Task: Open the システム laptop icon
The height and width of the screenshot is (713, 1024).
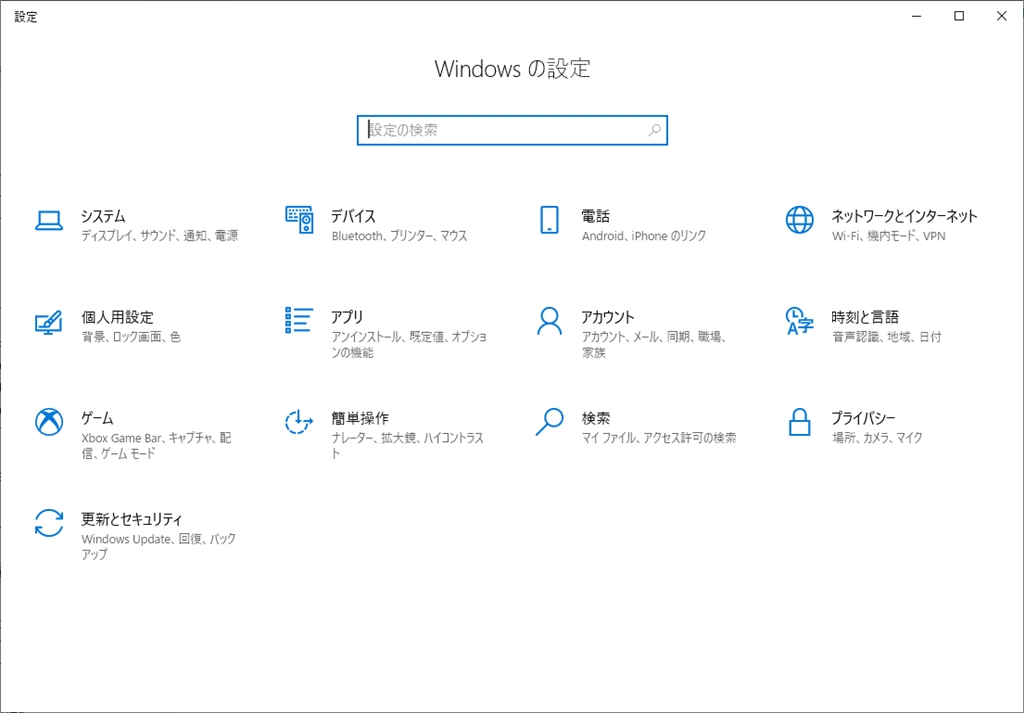Action: pos(49,221)
